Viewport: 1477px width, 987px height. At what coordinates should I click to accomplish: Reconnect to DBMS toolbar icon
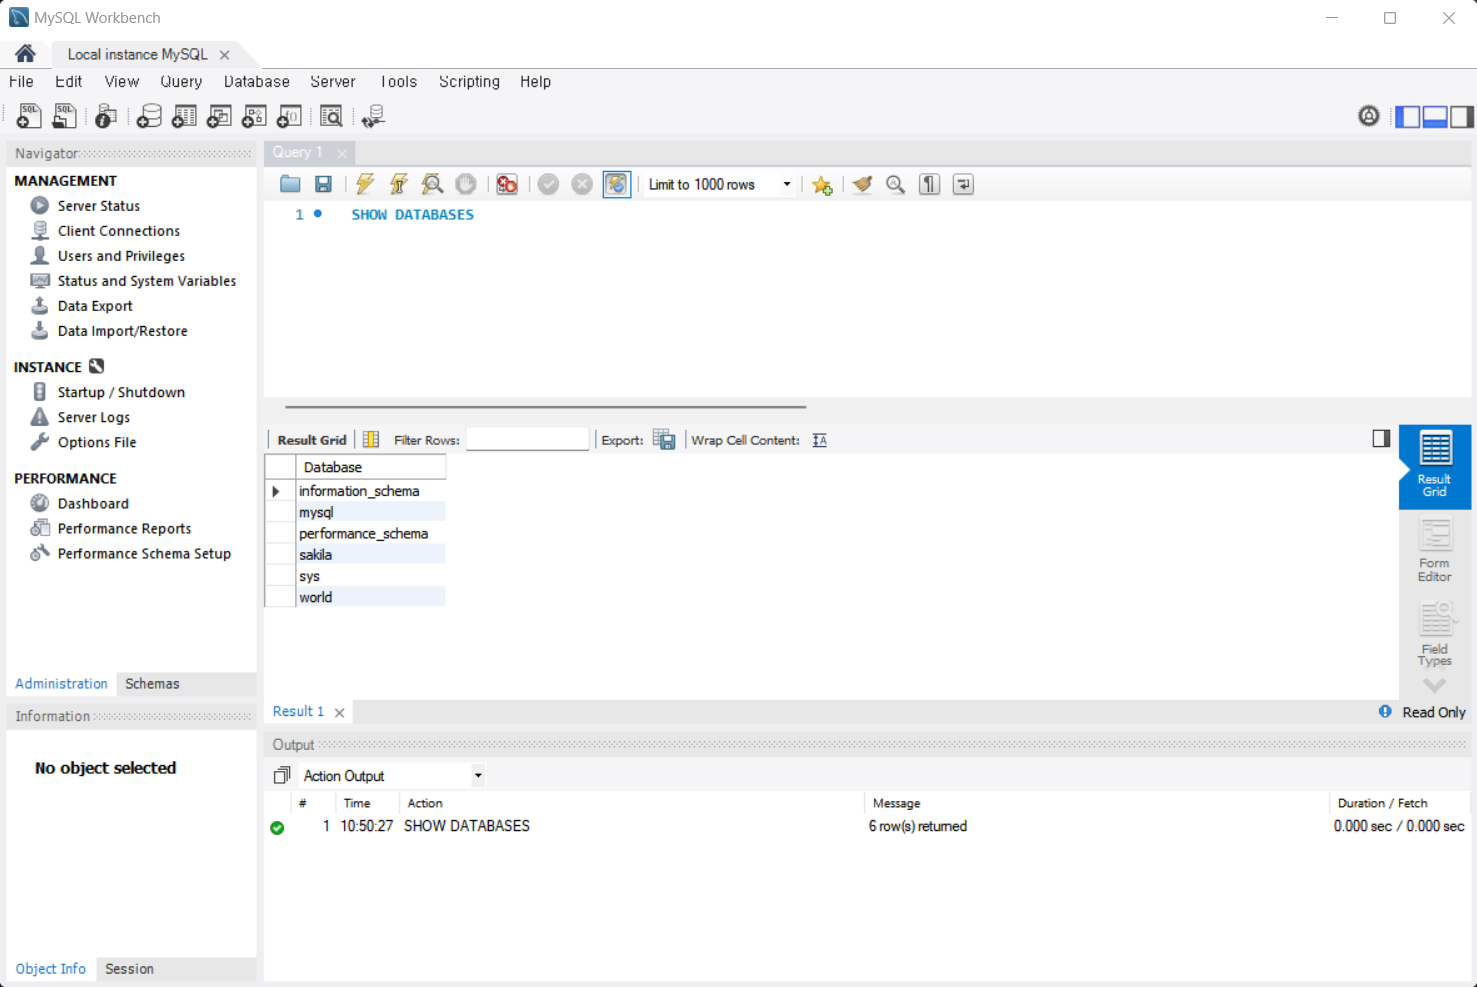click(x=373, y=116)
